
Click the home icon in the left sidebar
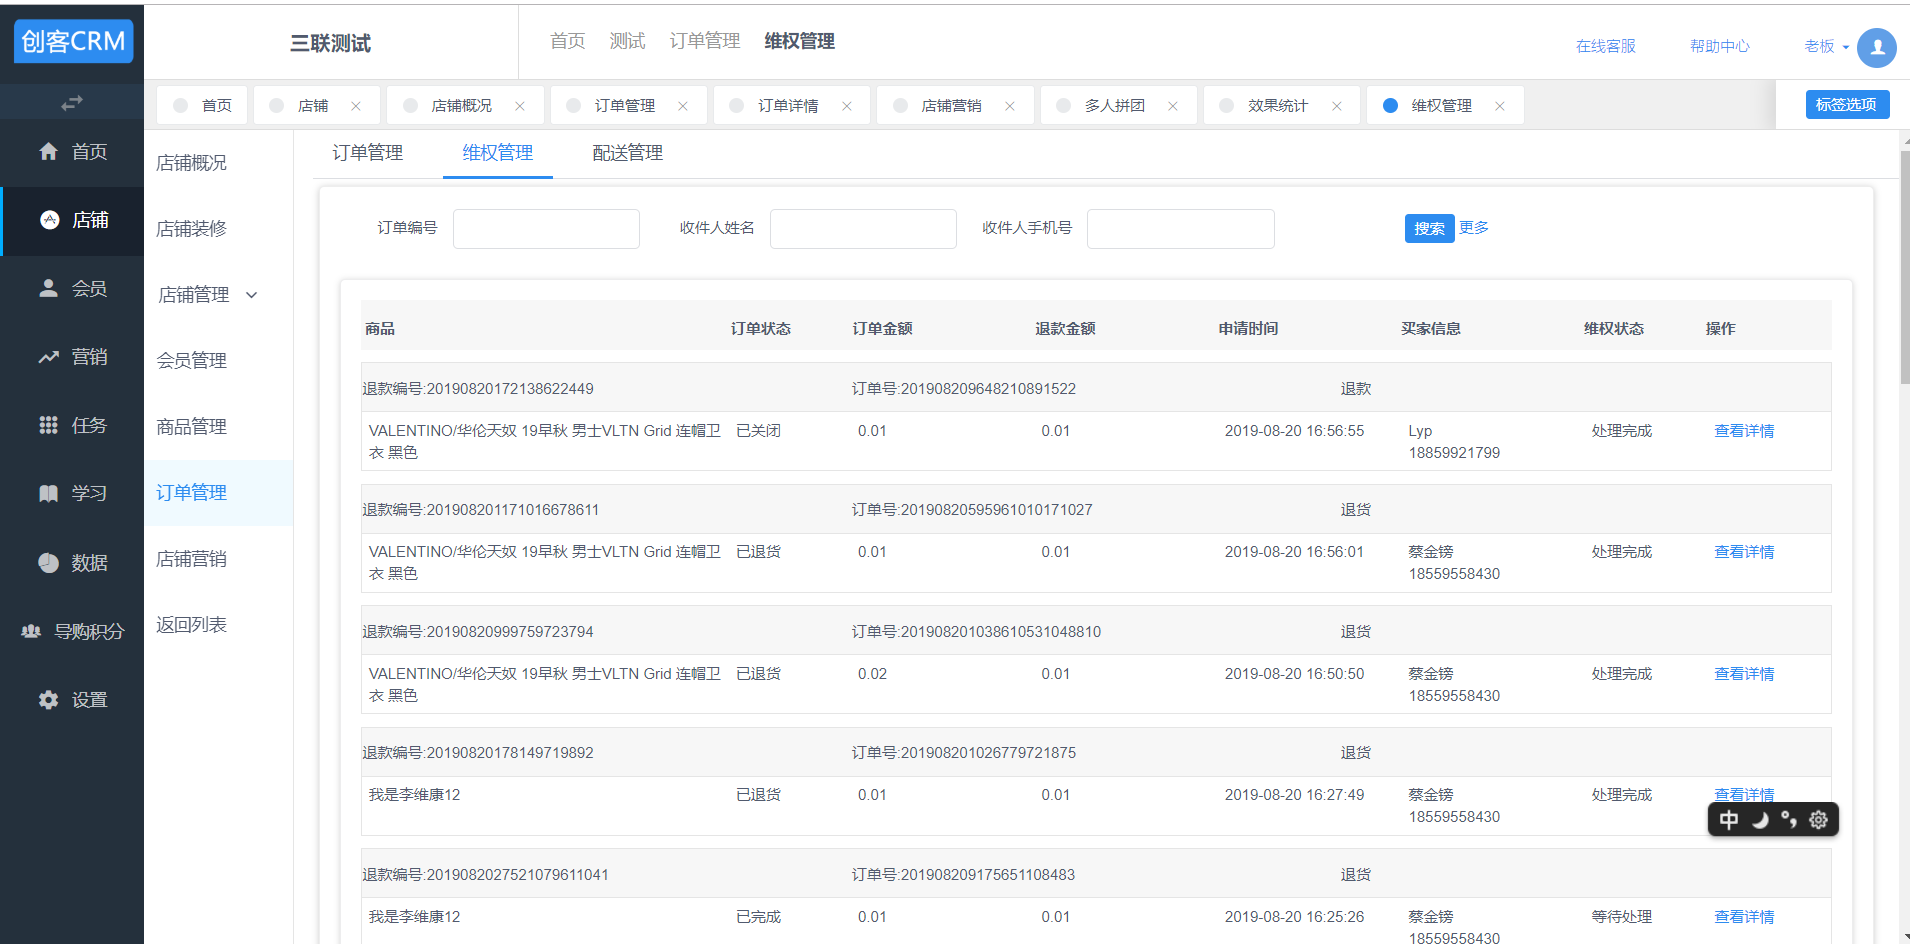coord(48,151)
